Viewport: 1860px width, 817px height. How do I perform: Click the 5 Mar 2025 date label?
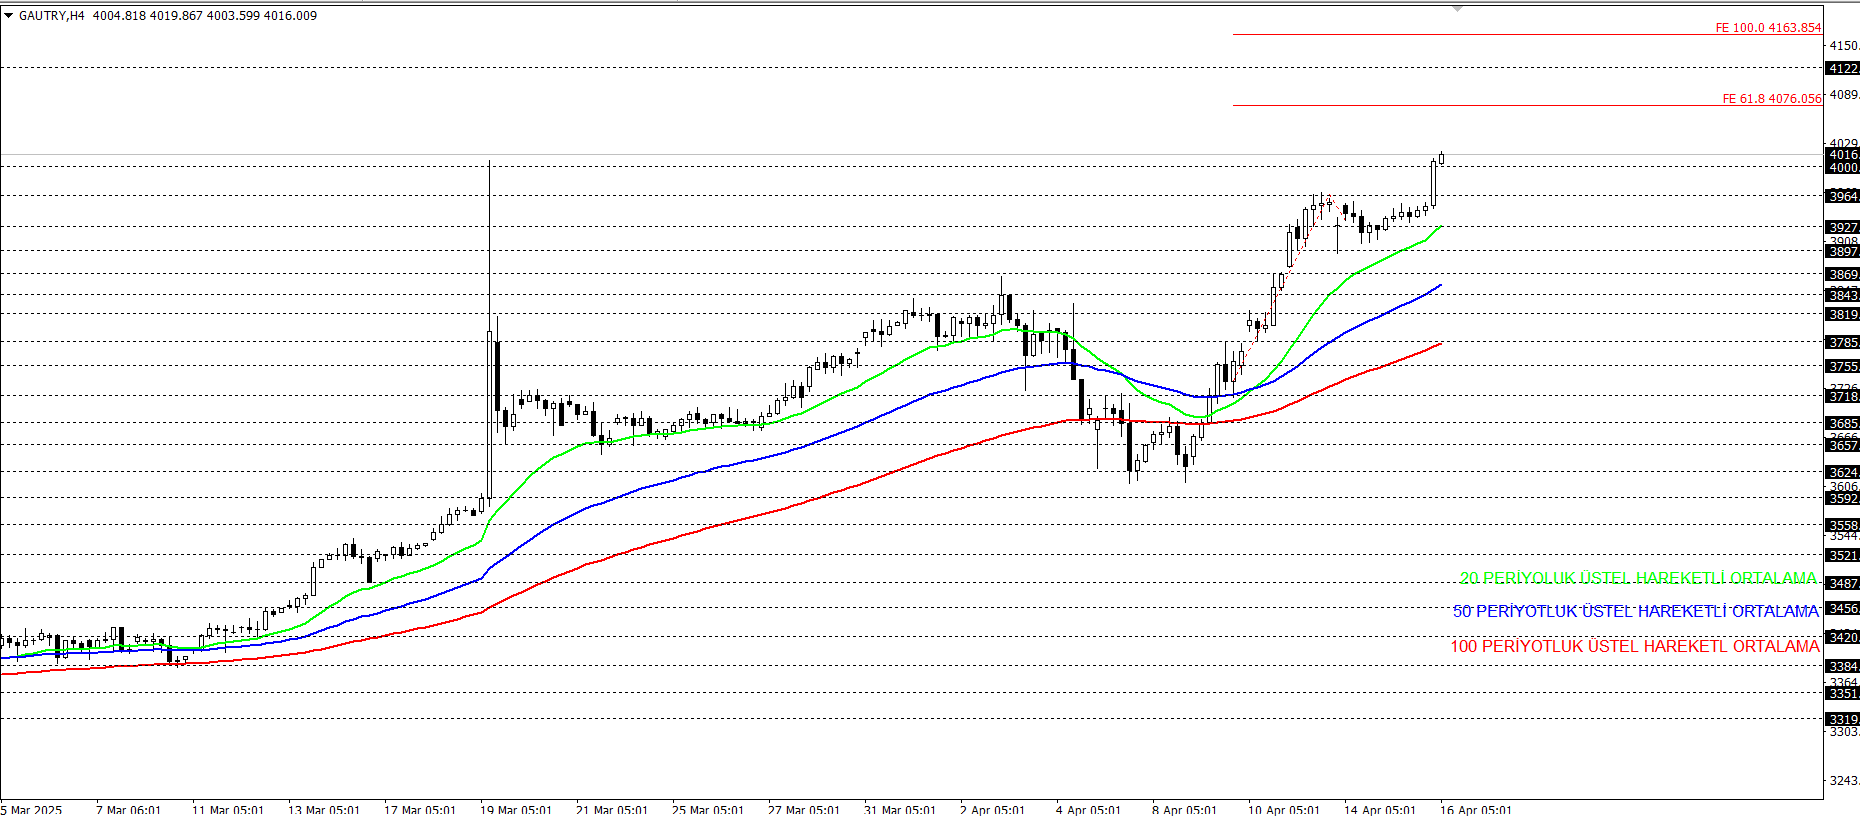tap(31, 810)
